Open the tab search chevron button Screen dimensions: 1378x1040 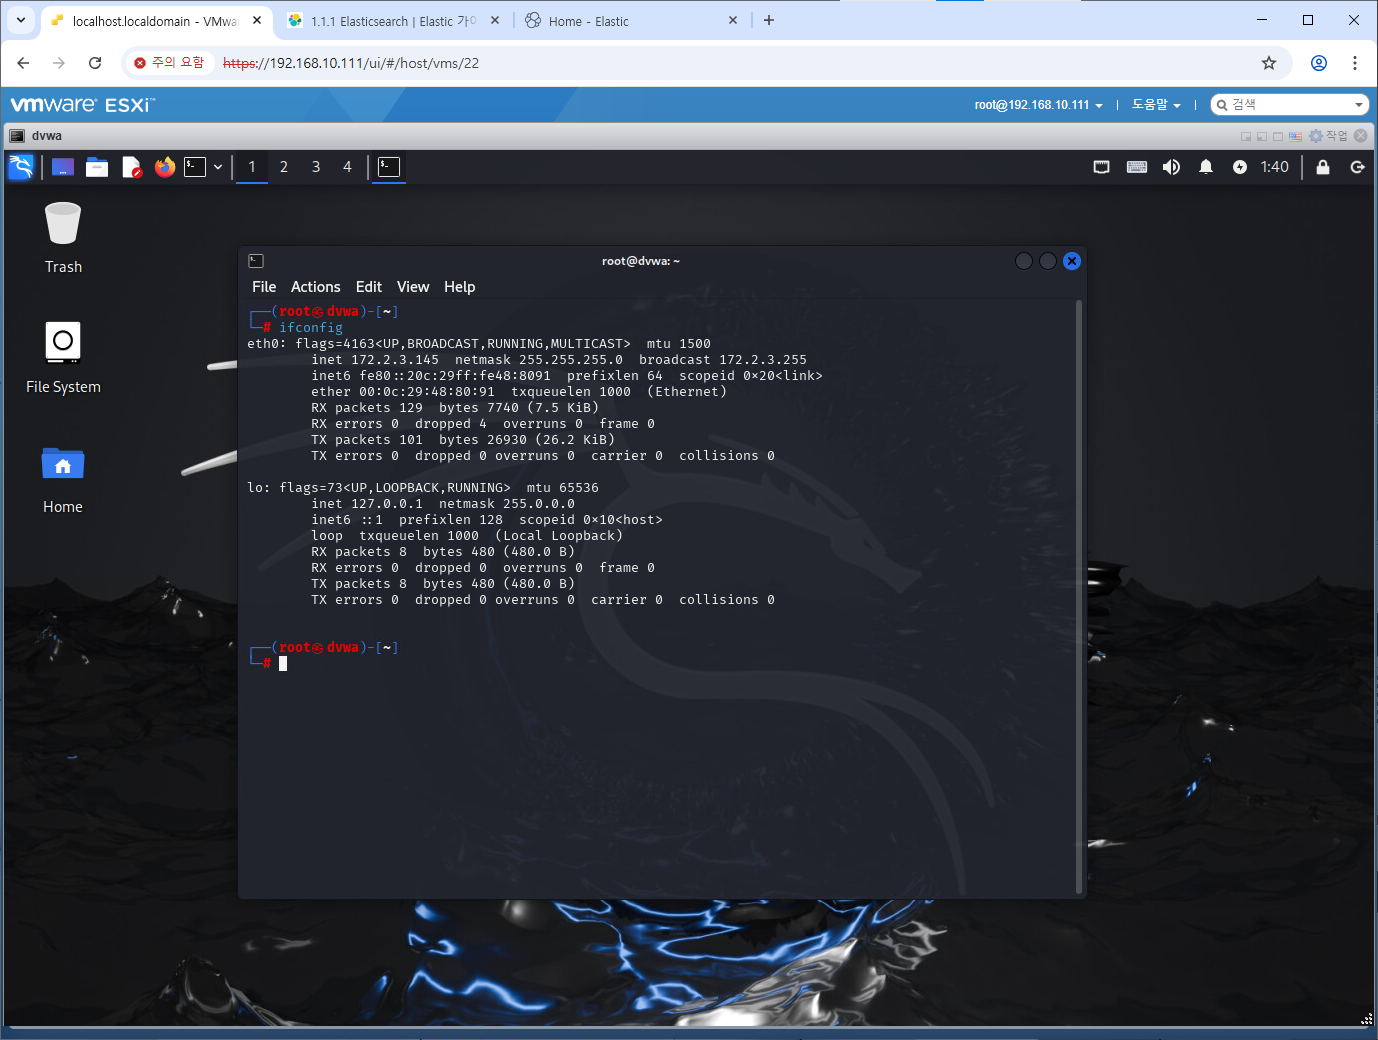[21, 20]
